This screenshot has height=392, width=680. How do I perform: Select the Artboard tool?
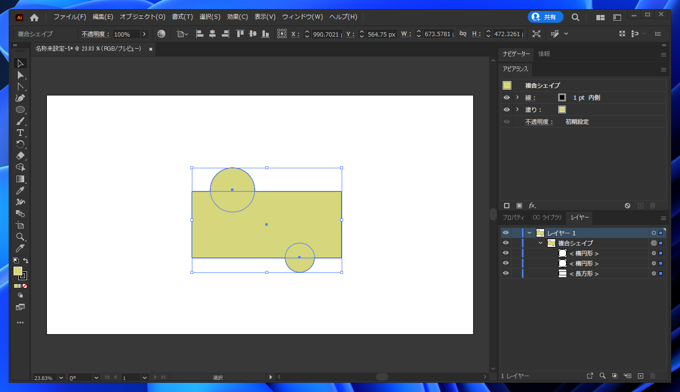click(x=20, y=225)
